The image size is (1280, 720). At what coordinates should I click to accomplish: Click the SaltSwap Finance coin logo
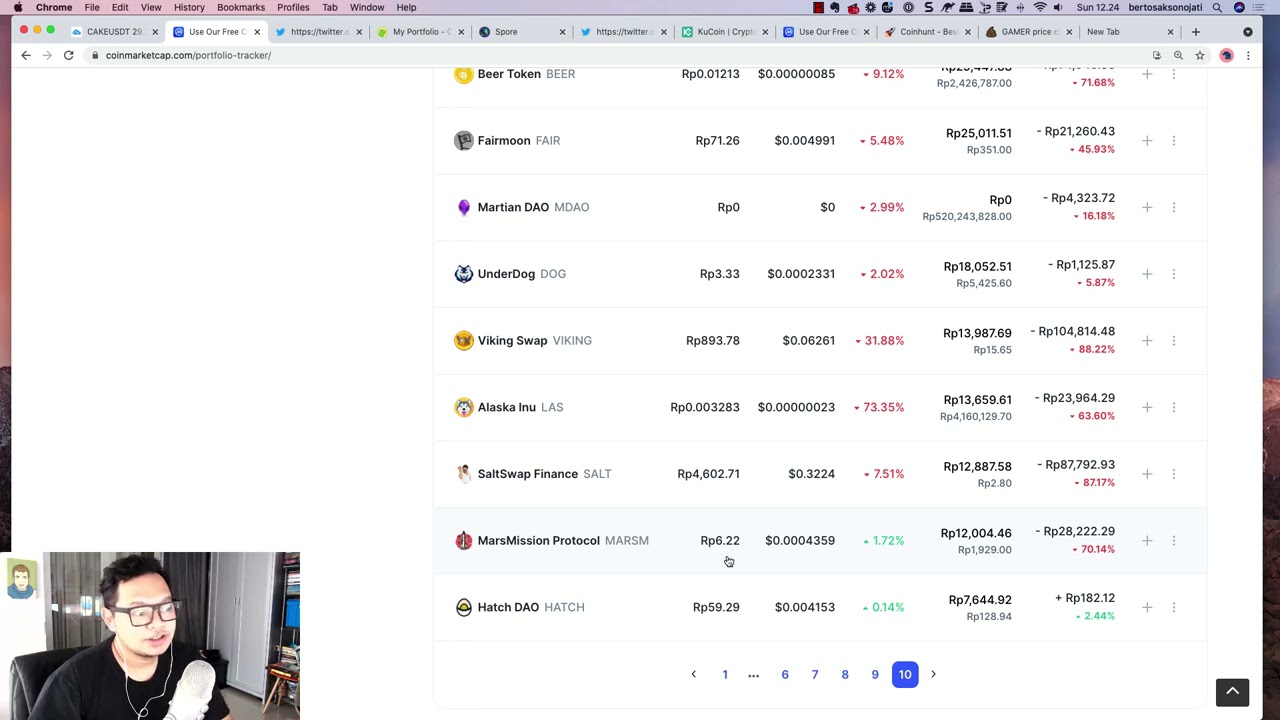point(463,474)
